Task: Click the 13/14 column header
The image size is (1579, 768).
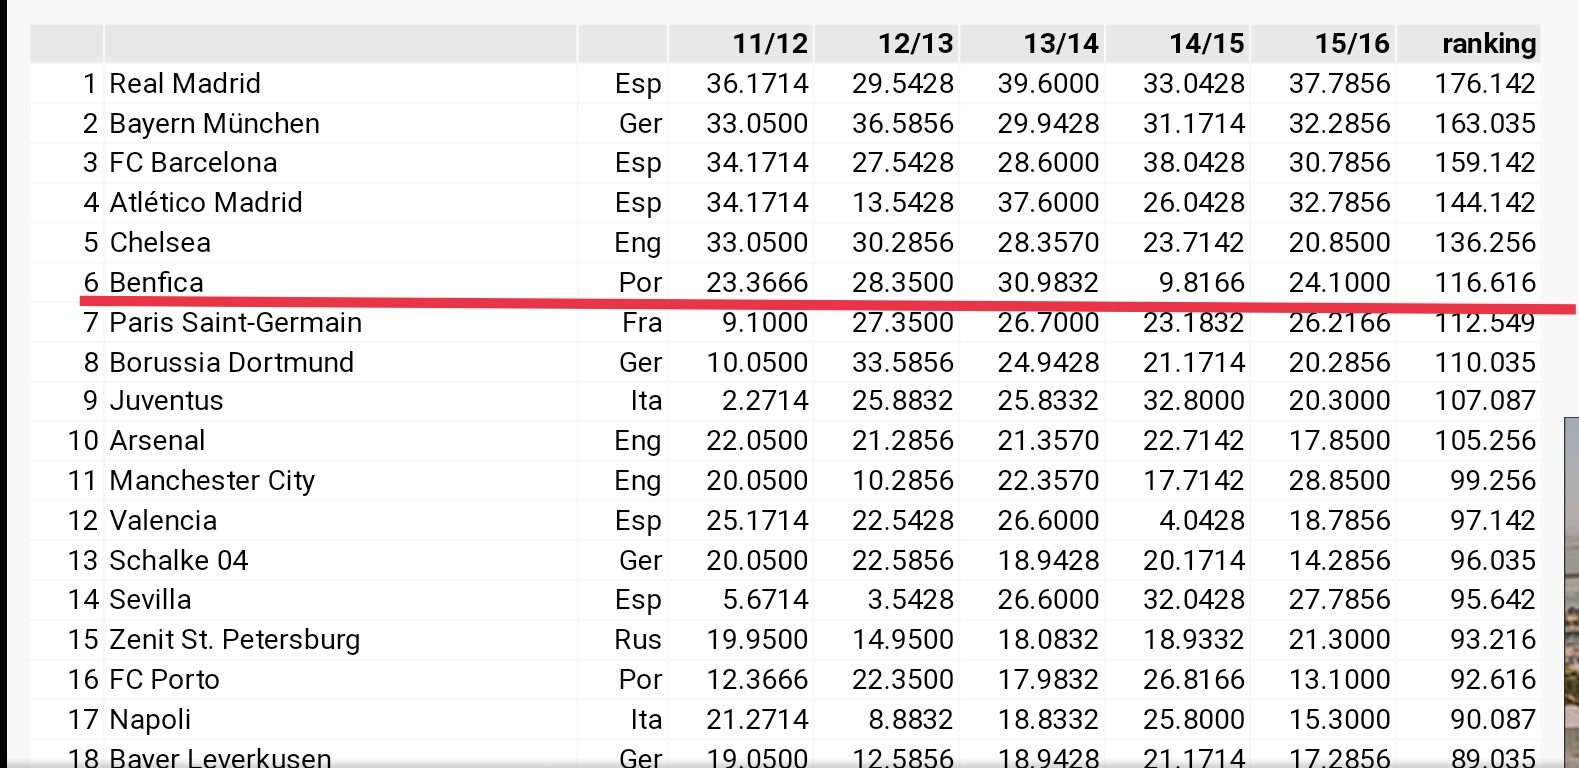Action: [1060, 43]
